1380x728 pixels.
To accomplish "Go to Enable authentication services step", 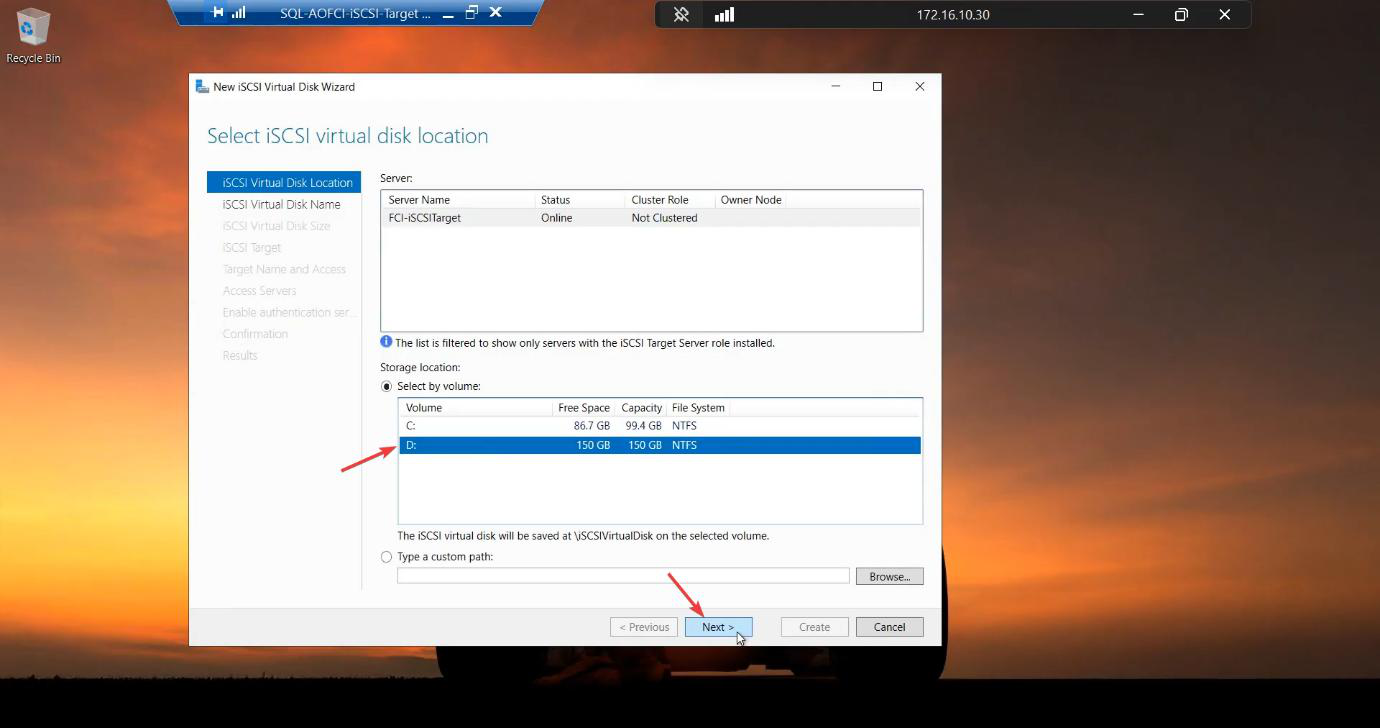I will (x=289, y=312).
